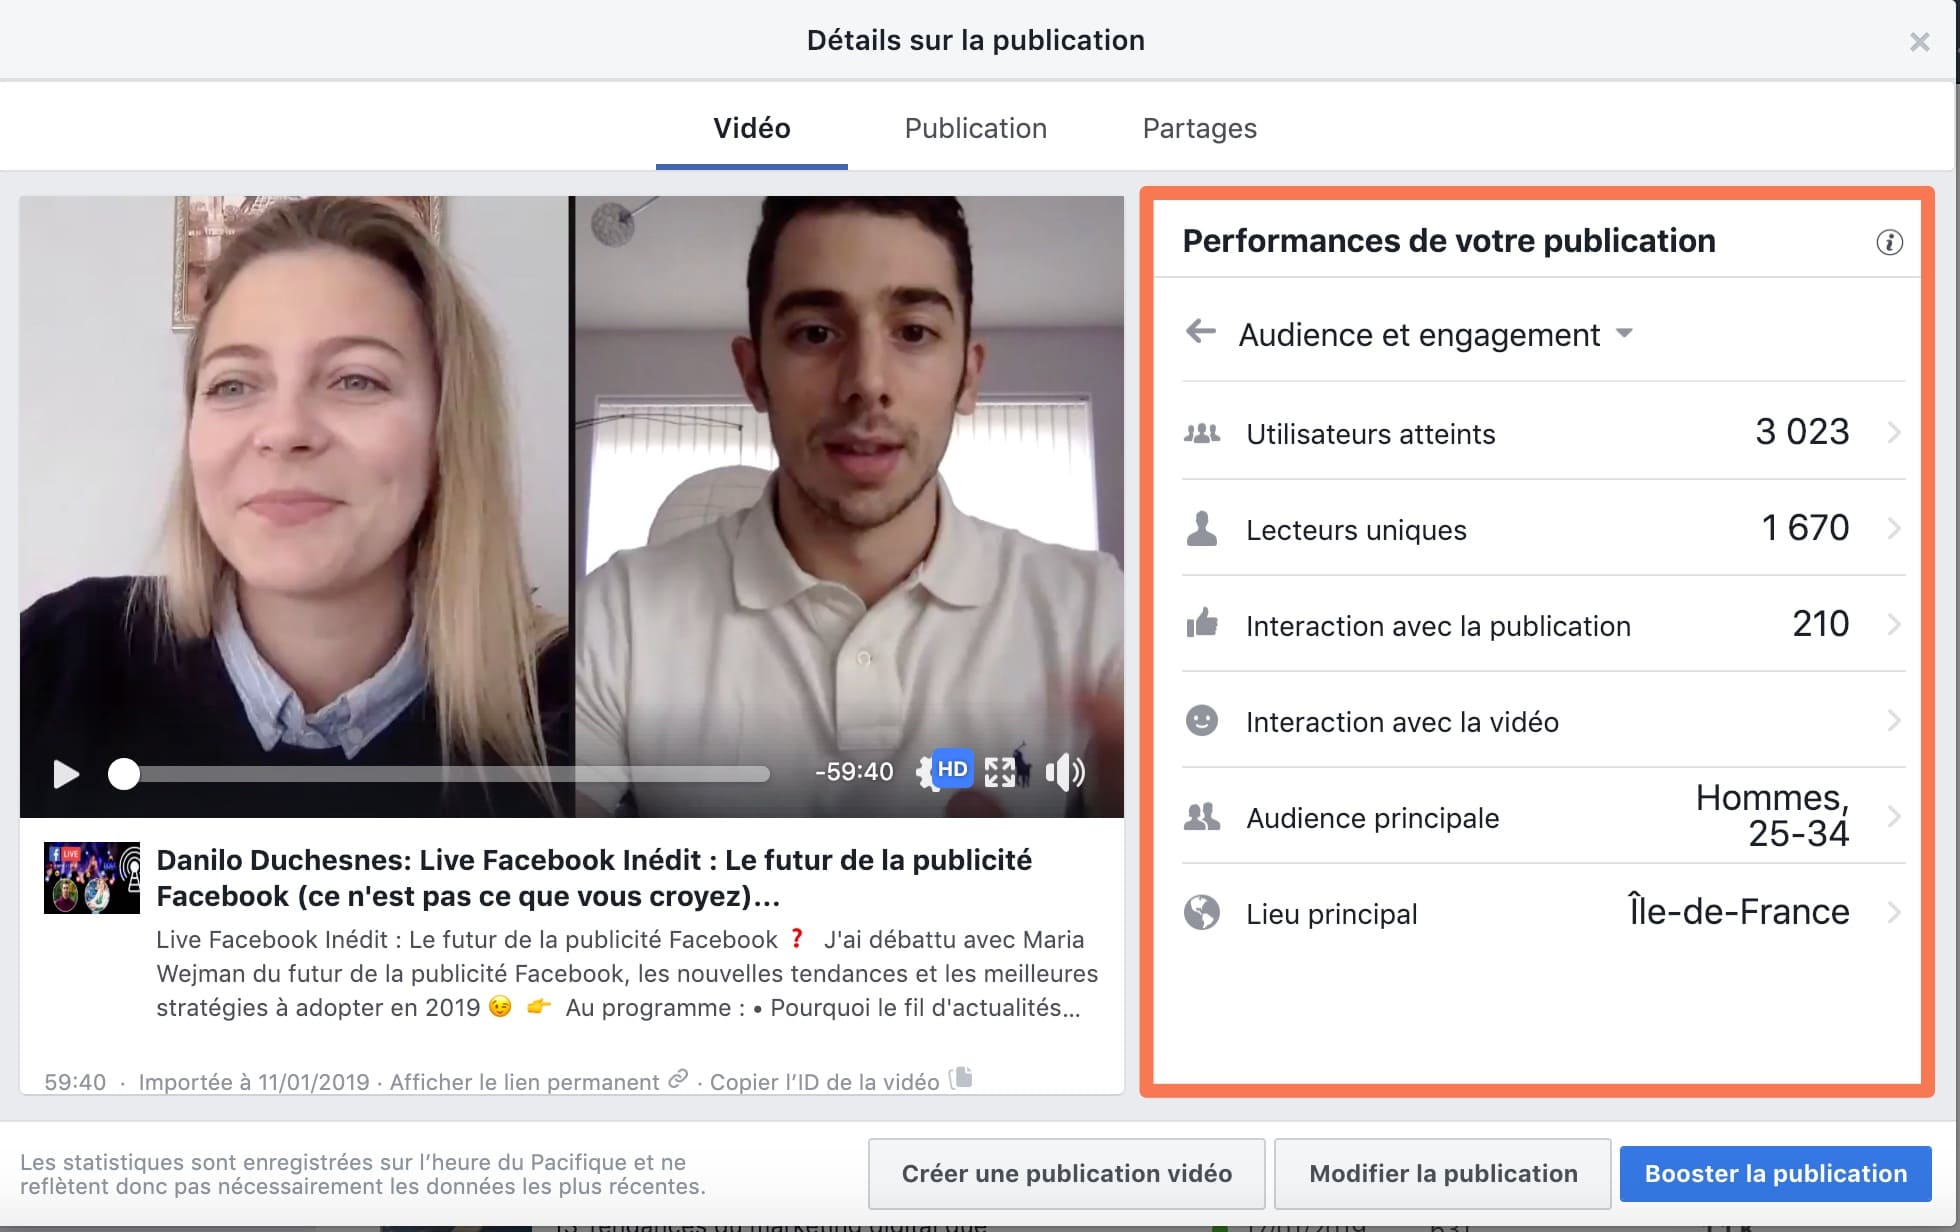Close the Détails sur la publication dialog
Viewport: 1960px width, 1232px height.
pos(1919,42)
